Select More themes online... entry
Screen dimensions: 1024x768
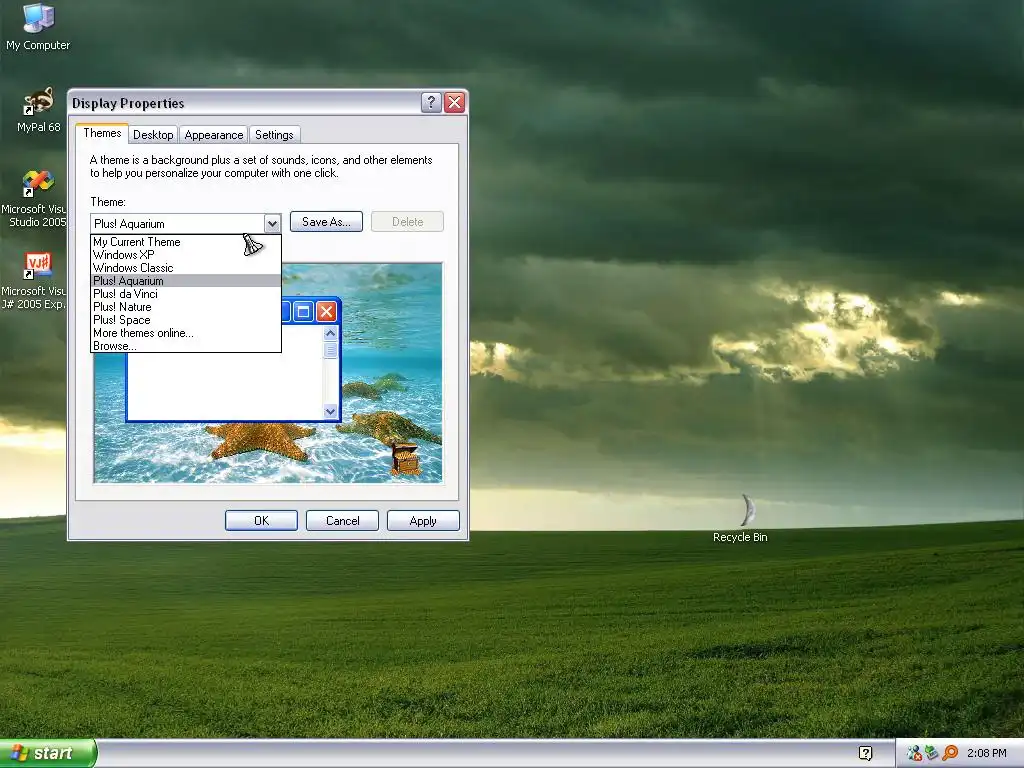coord(186,333)
